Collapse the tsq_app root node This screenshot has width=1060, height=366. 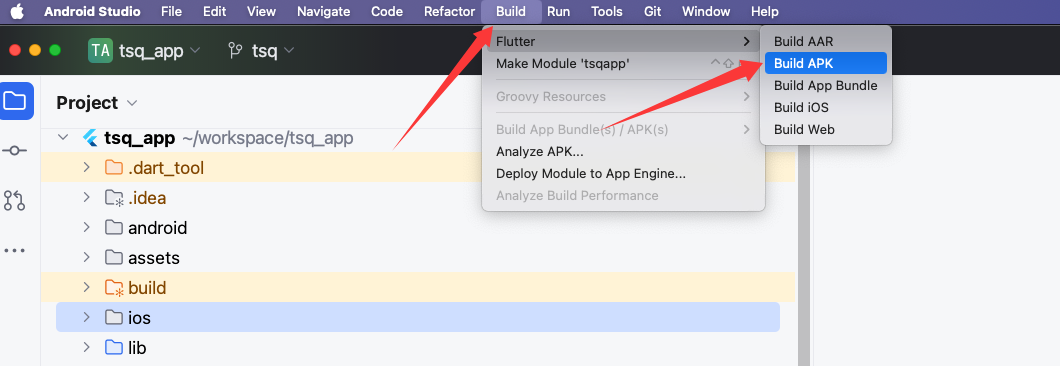coord(63,137)
